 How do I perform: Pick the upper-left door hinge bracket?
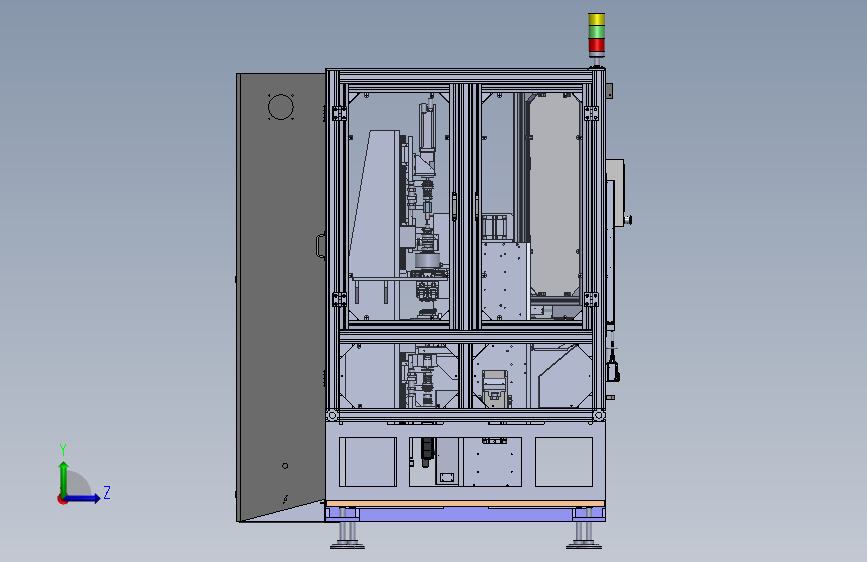click(x=339, y=113)
